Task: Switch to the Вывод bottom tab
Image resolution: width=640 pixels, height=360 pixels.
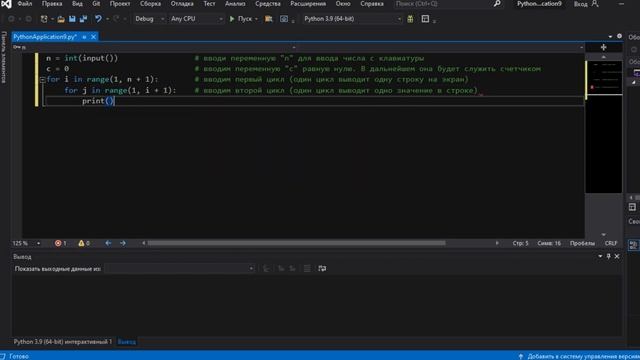Action: (127, 342)
